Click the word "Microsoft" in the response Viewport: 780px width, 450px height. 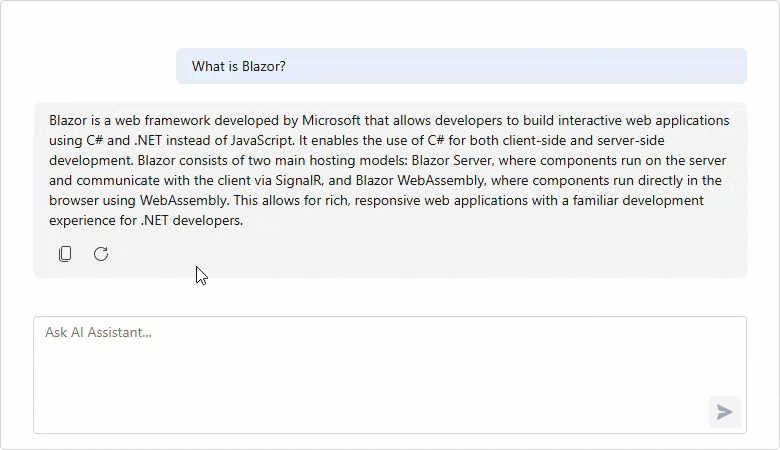coord(336,120)
